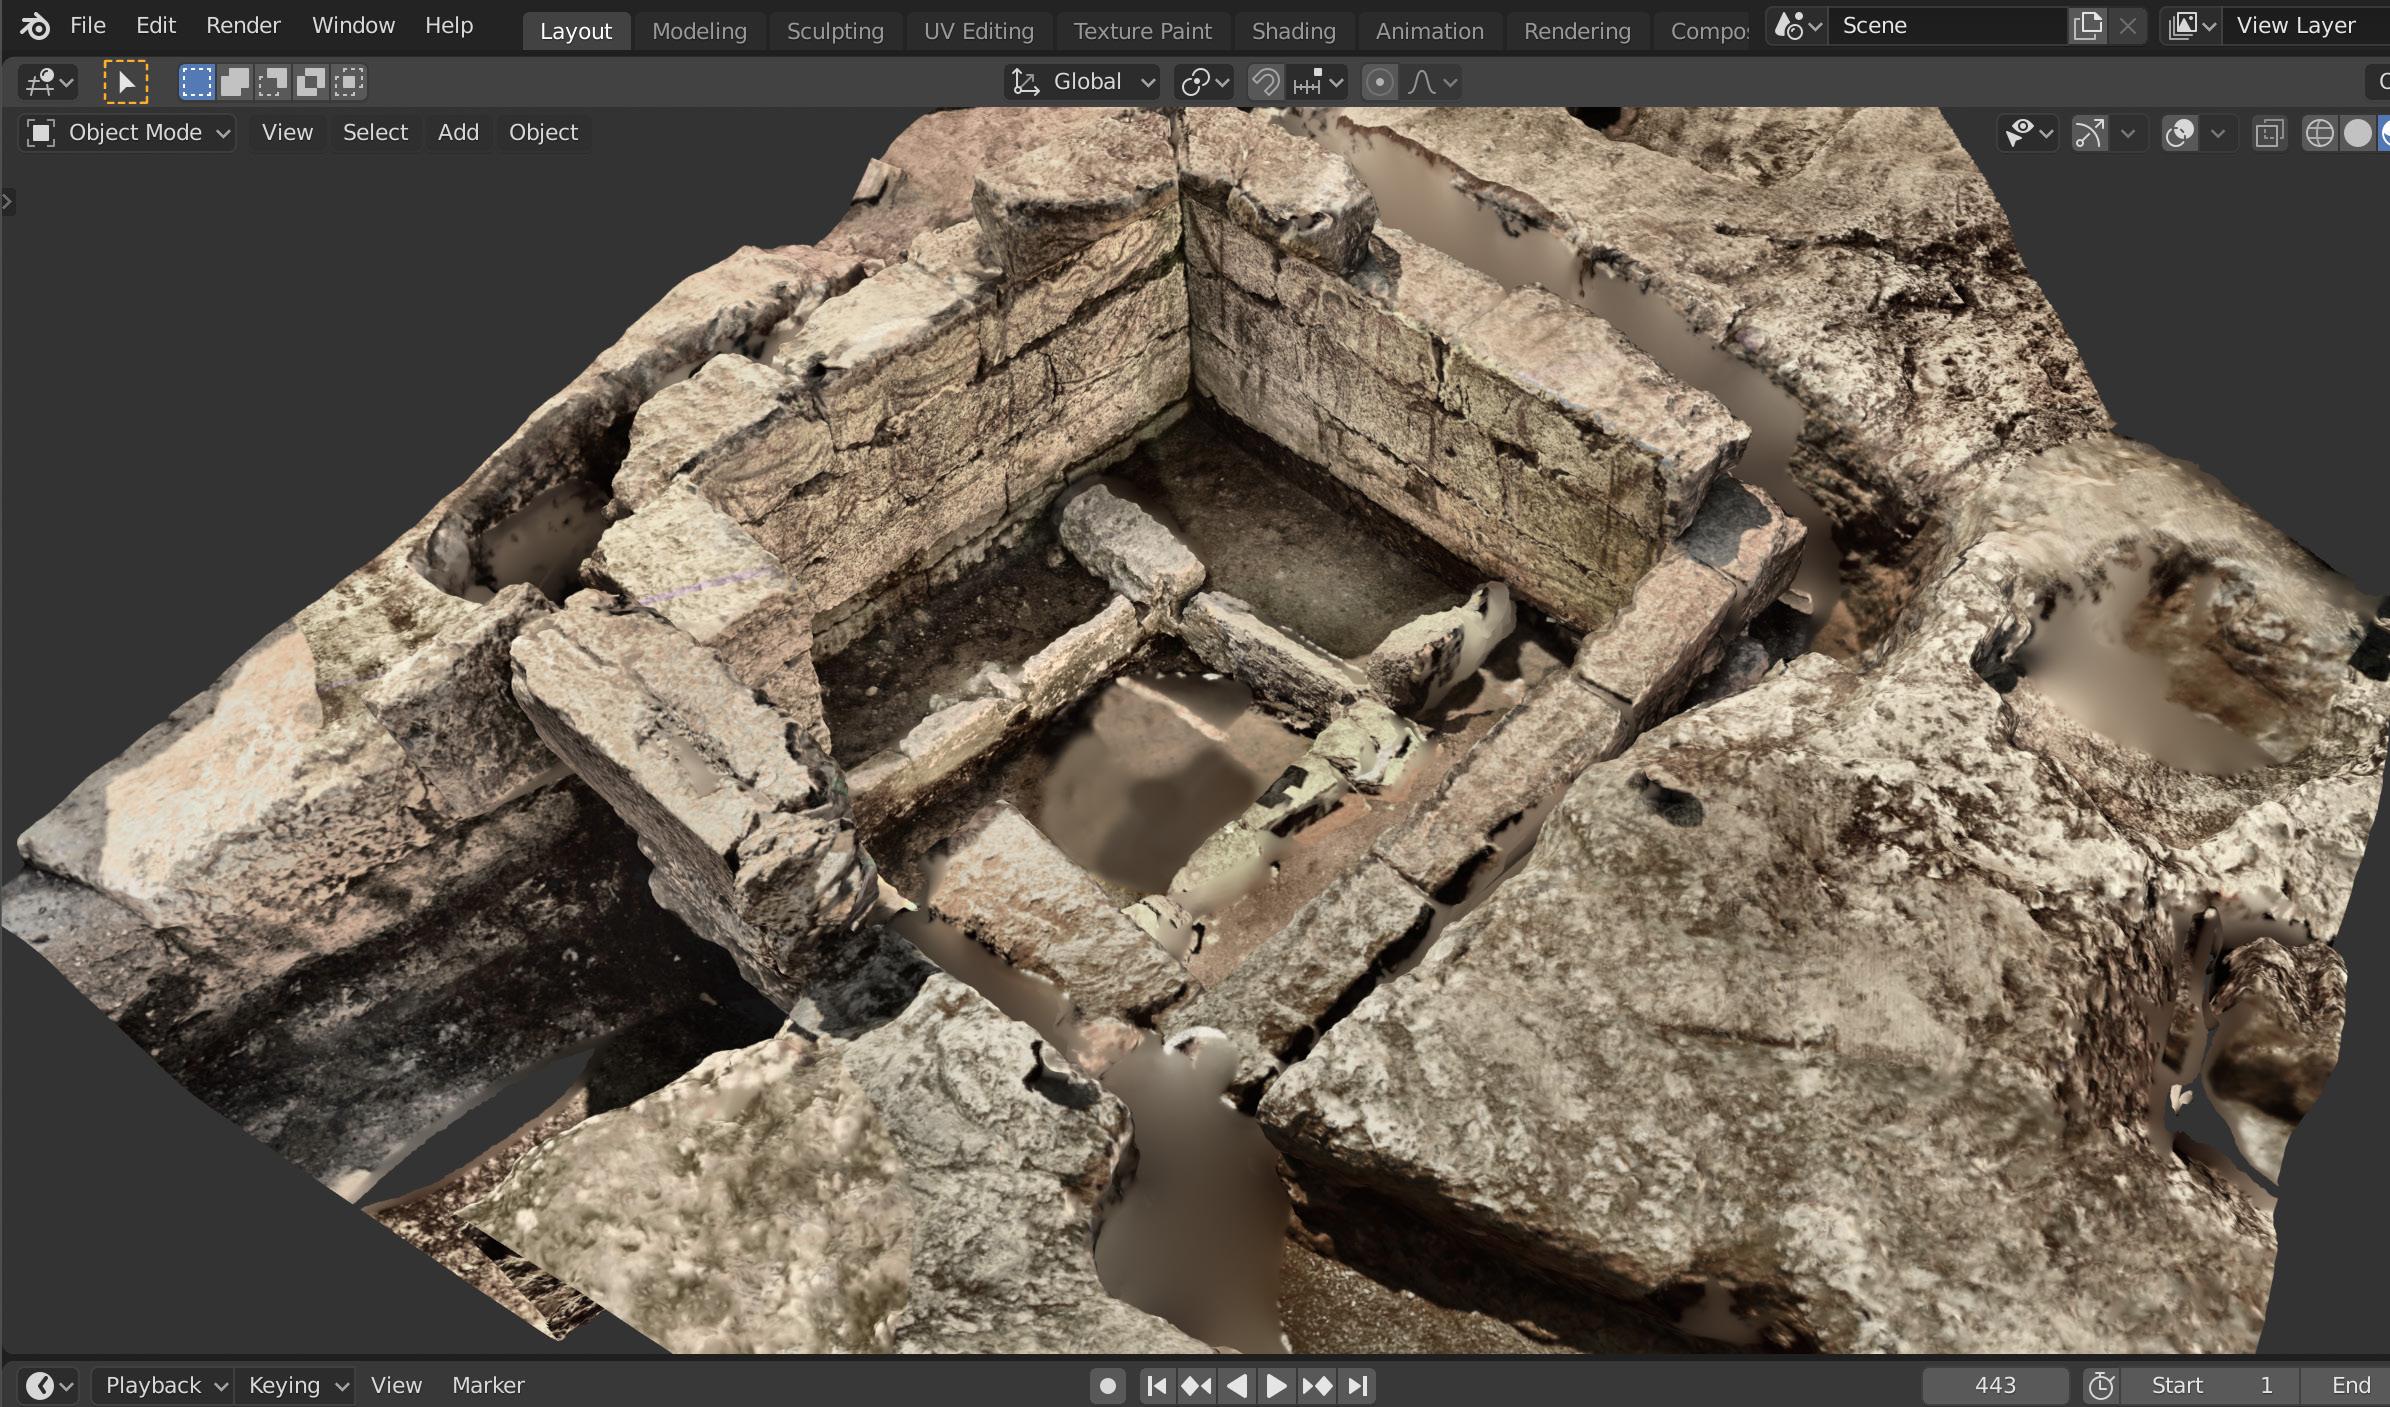The height and width of the screenshot is (1407, 2390).
Task: Open the pivot point dropdown
Action: (x=1203, y=82)
